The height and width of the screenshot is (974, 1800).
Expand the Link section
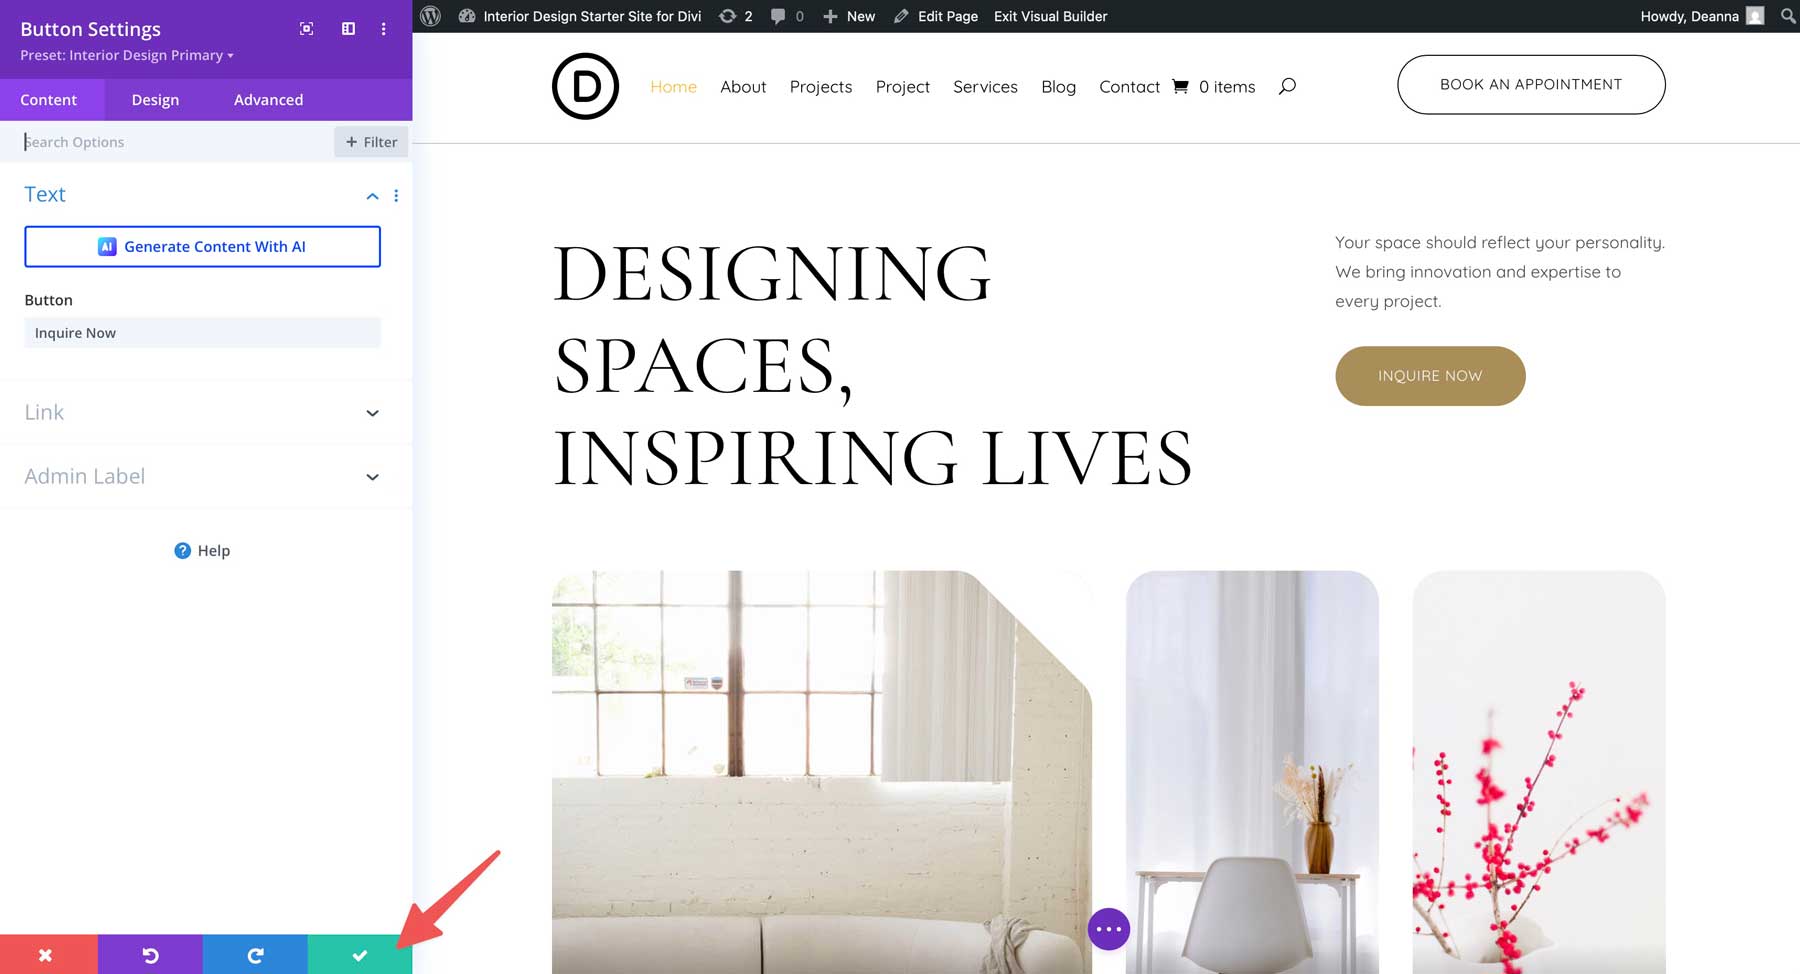(x=372, y=412)
